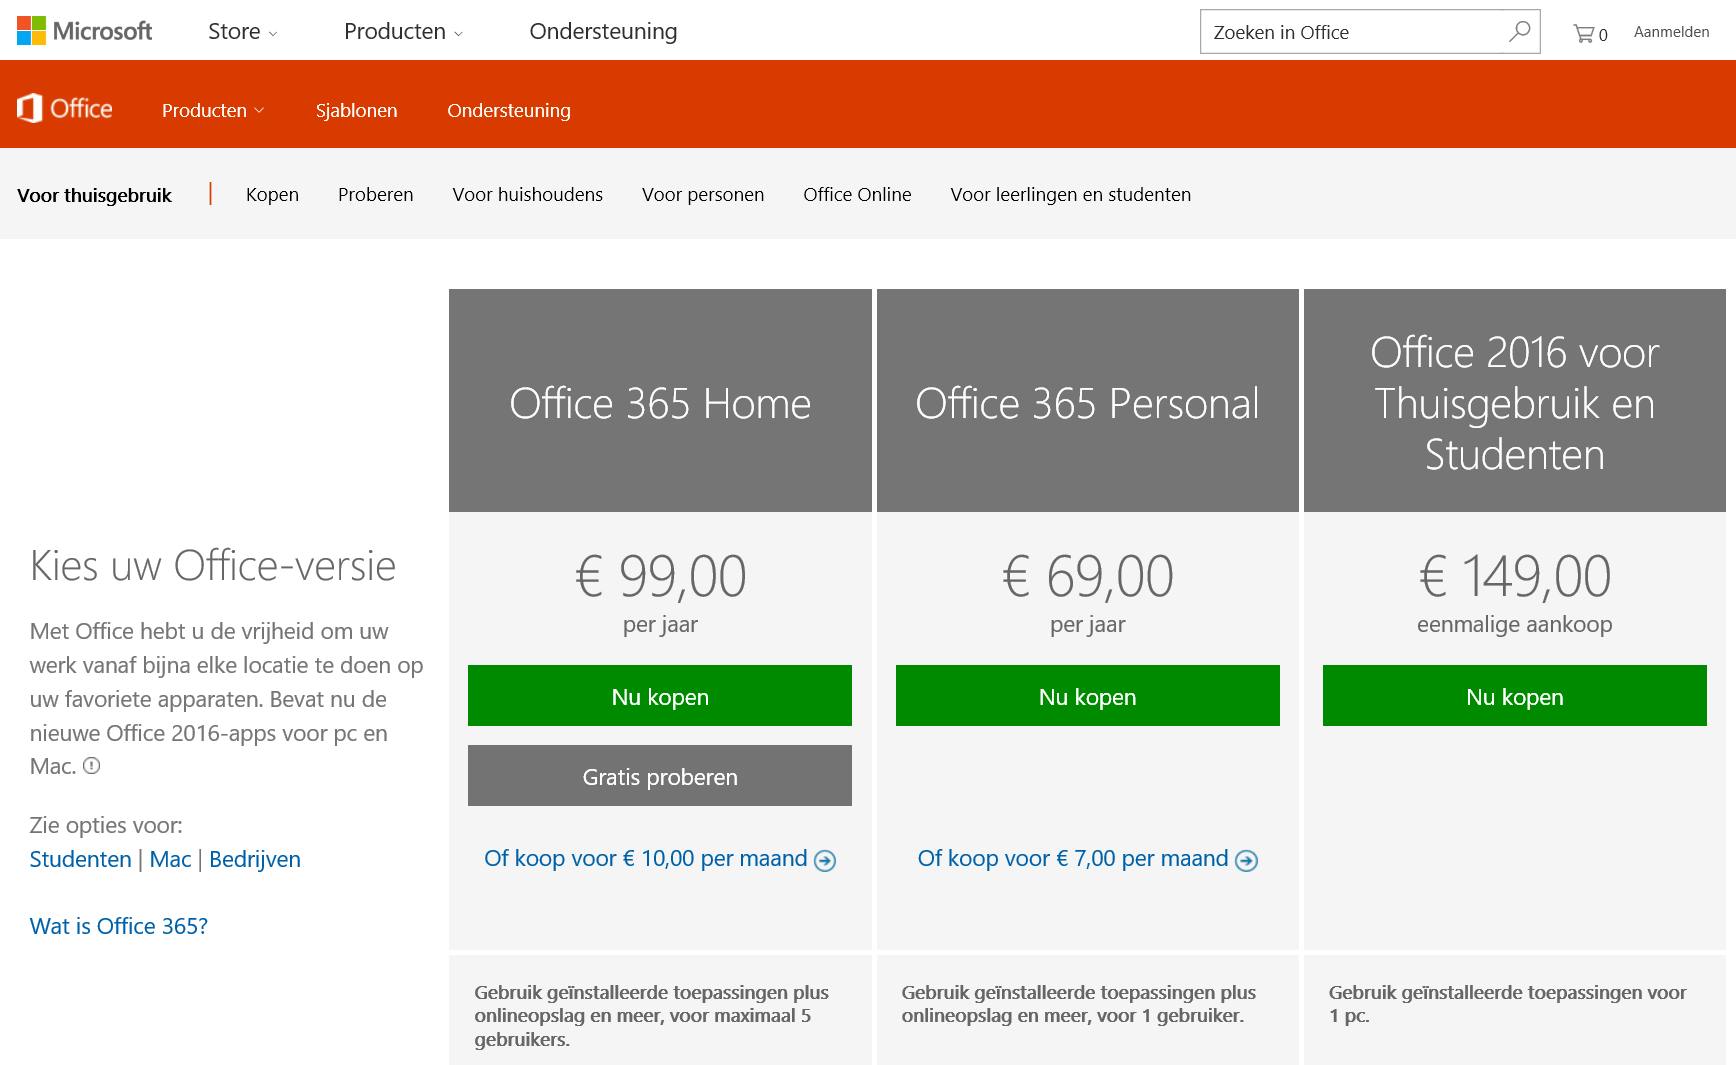The image size is (1736, 1065).
Task: Expand the Store dropdown menu
Action: (242, 32)
